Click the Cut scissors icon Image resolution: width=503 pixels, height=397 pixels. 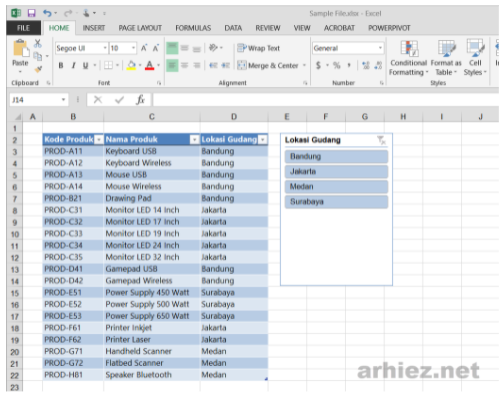38,43
